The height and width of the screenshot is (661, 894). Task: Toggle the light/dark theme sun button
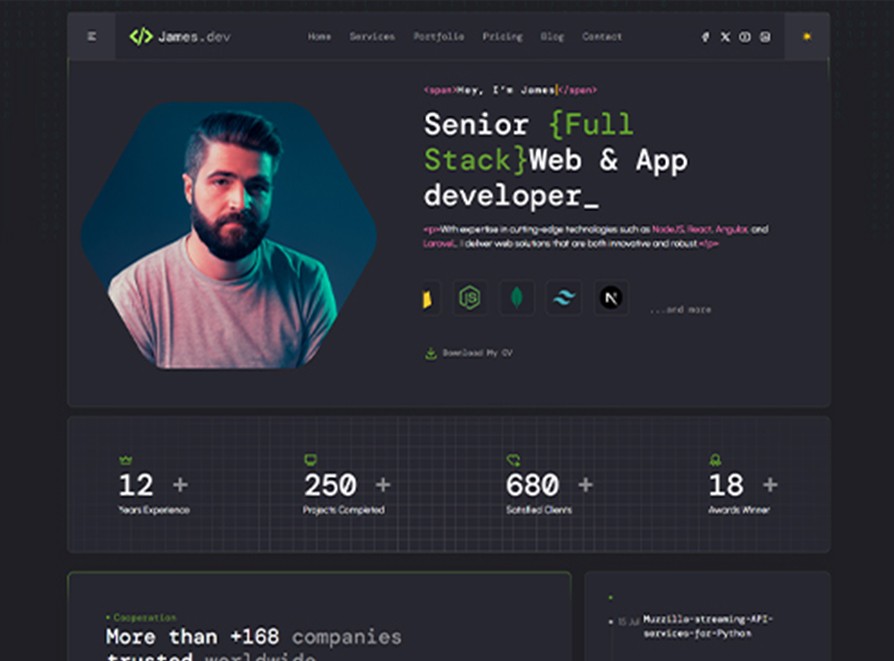tap(807, 37)
